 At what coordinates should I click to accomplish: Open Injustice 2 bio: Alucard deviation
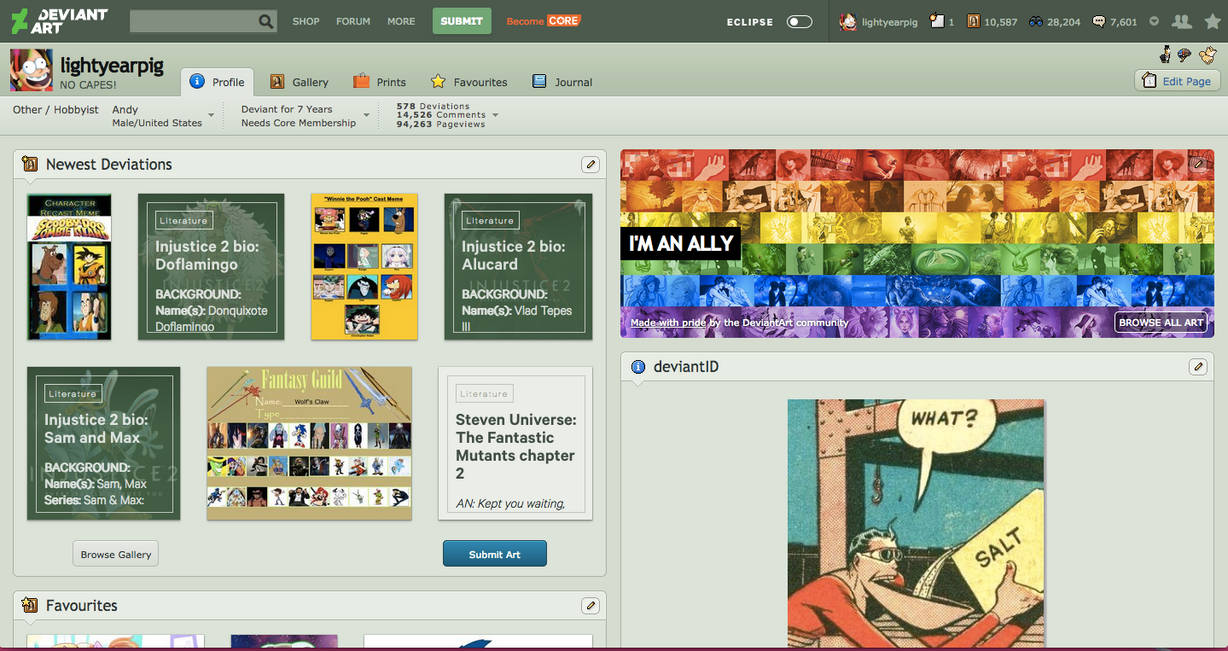(x=518, y=267)
